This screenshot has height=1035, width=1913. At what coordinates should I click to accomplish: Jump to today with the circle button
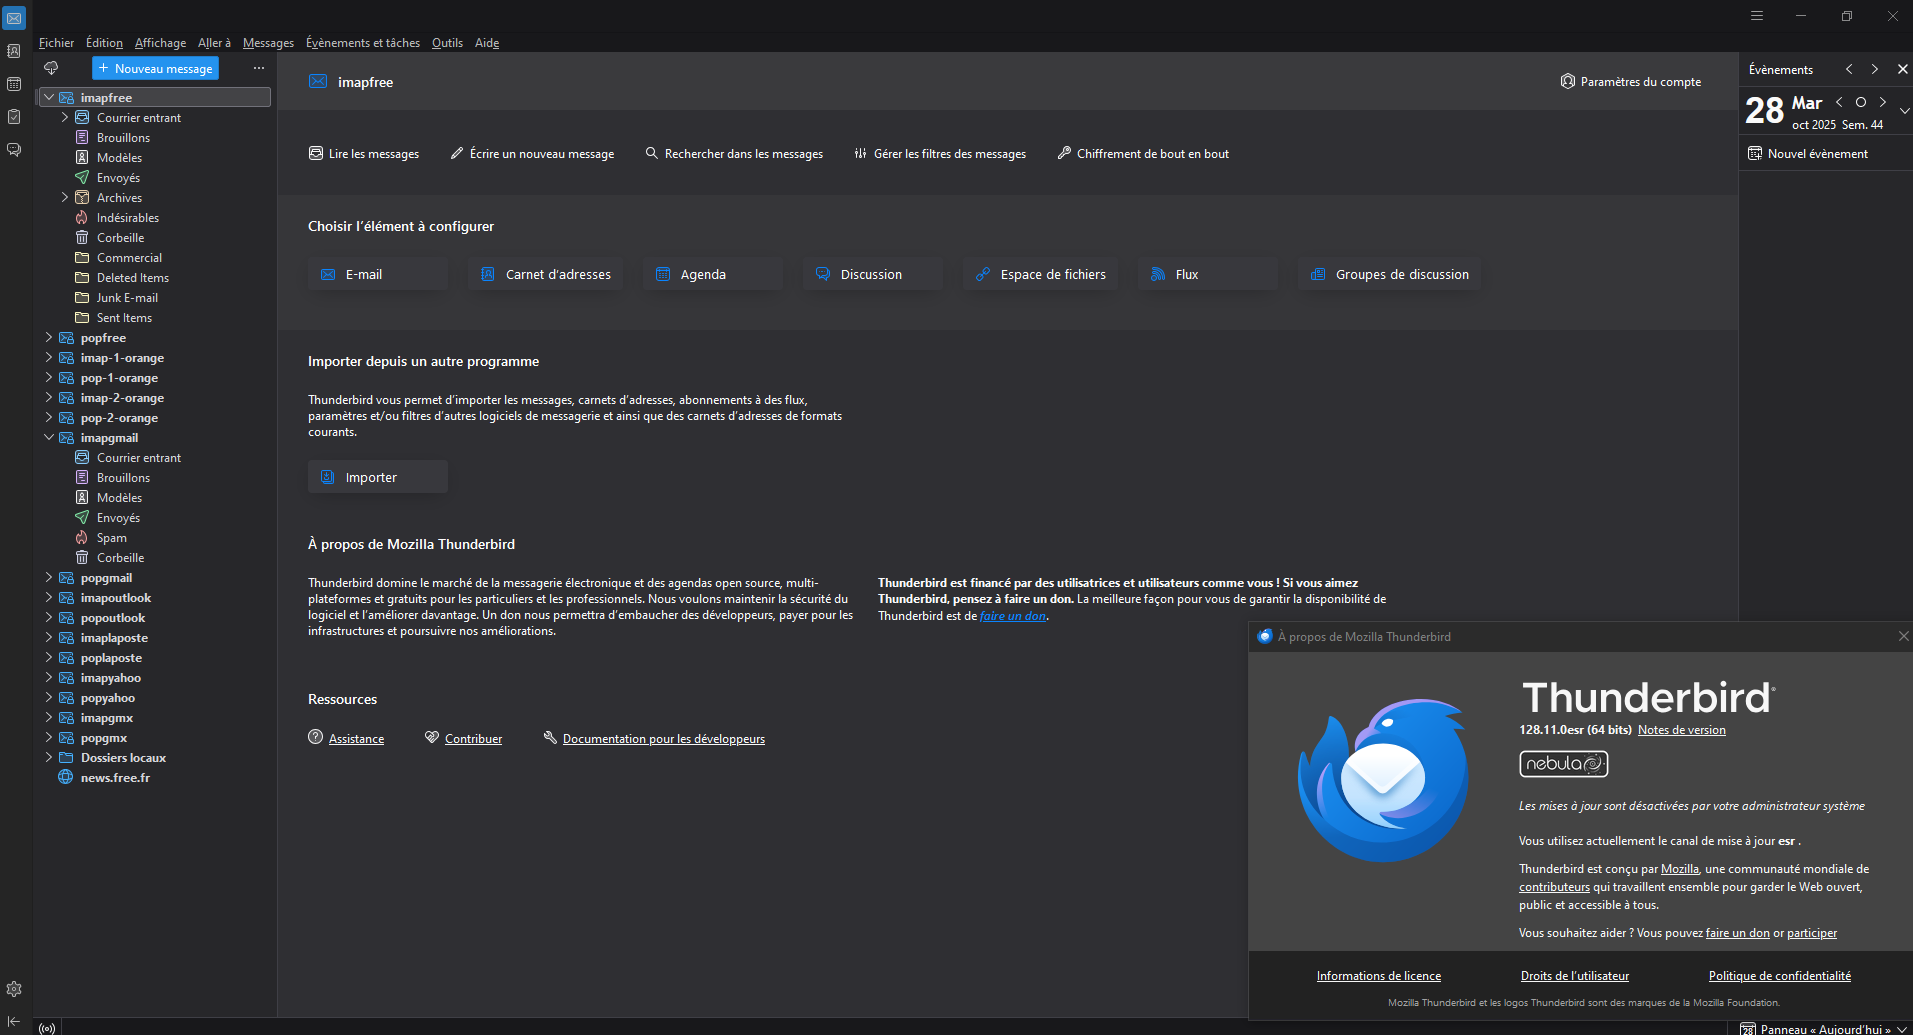(1861, 102)
